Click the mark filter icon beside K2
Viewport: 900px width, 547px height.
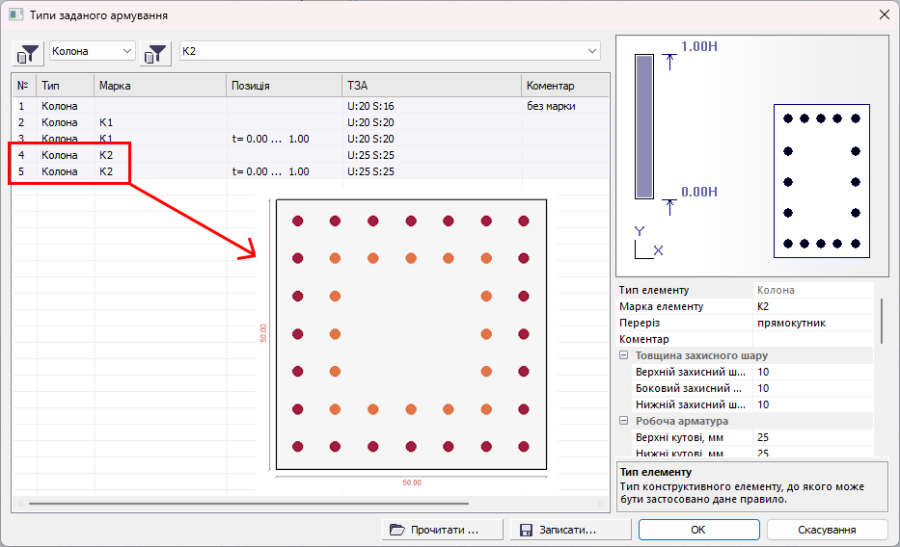click(156, 52)
